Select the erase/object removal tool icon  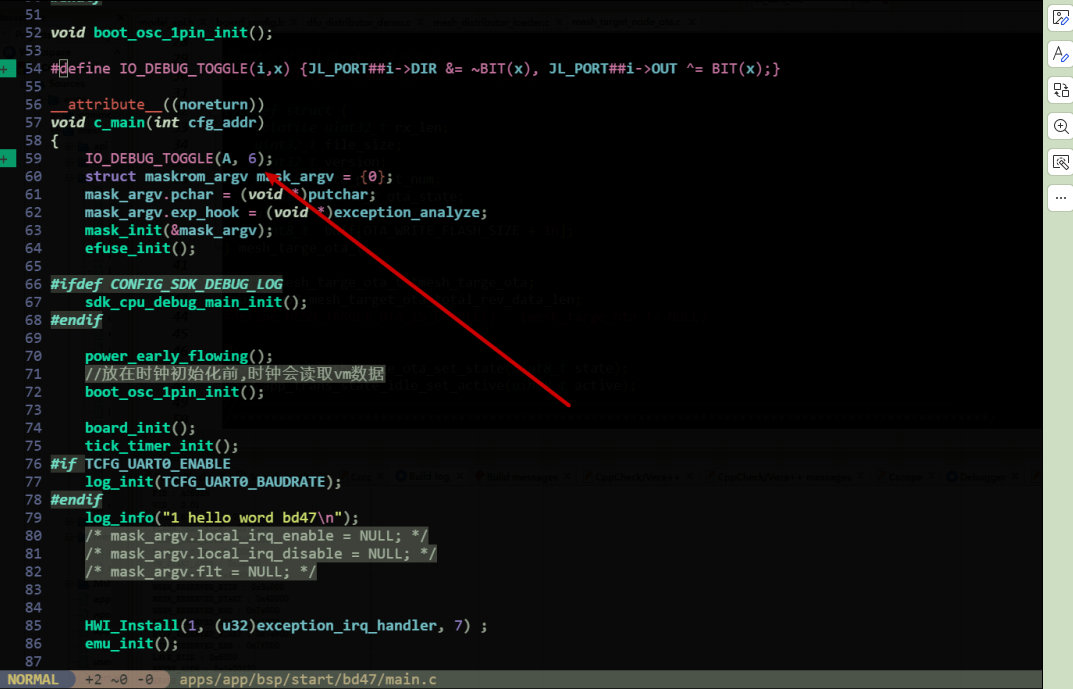click(x=1061, y=162)
